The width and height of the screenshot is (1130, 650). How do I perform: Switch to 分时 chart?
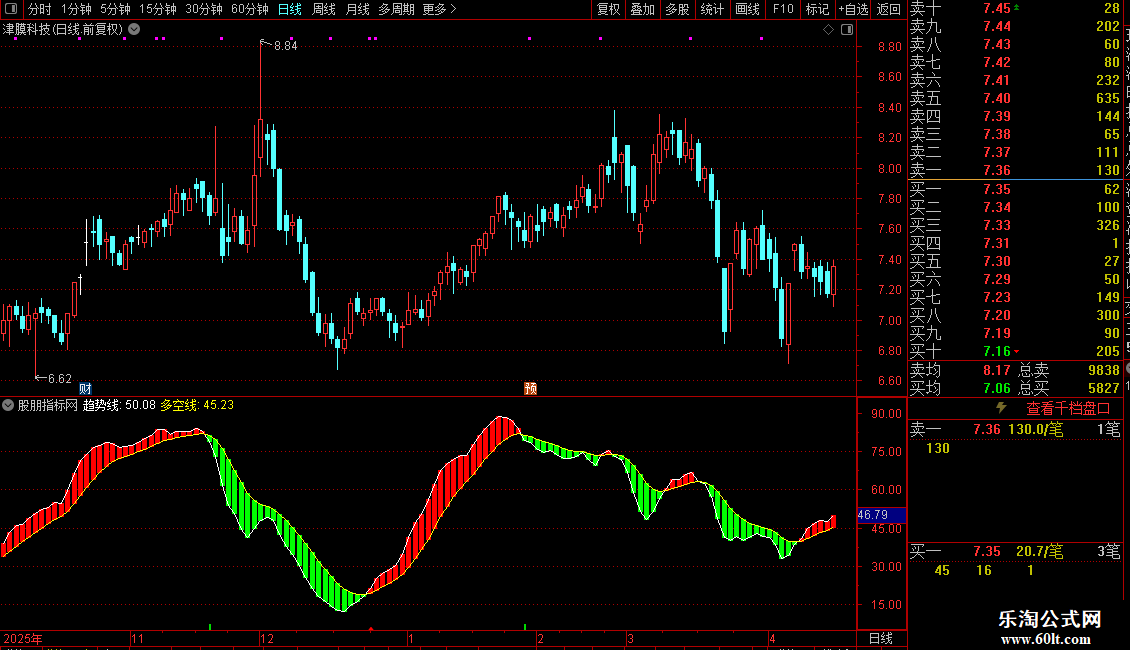[40, 9]
